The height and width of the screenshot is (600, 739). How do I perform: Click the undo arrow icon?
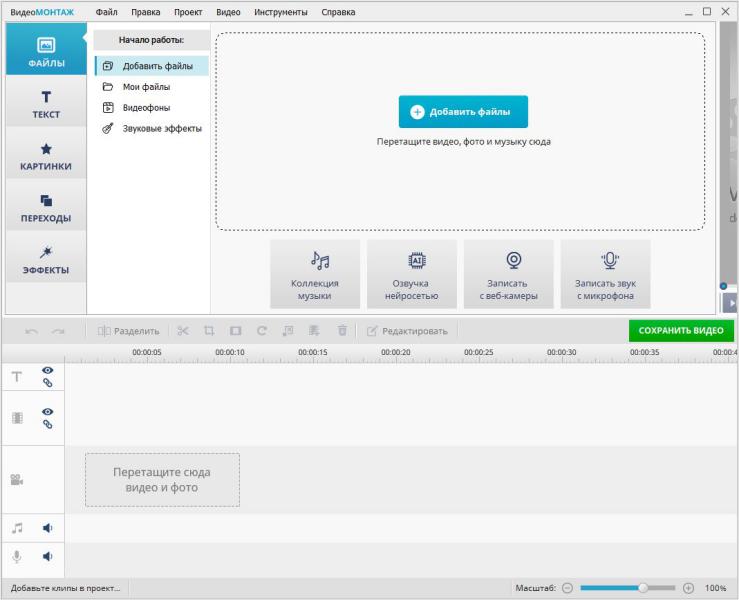[x=32, y=331]
